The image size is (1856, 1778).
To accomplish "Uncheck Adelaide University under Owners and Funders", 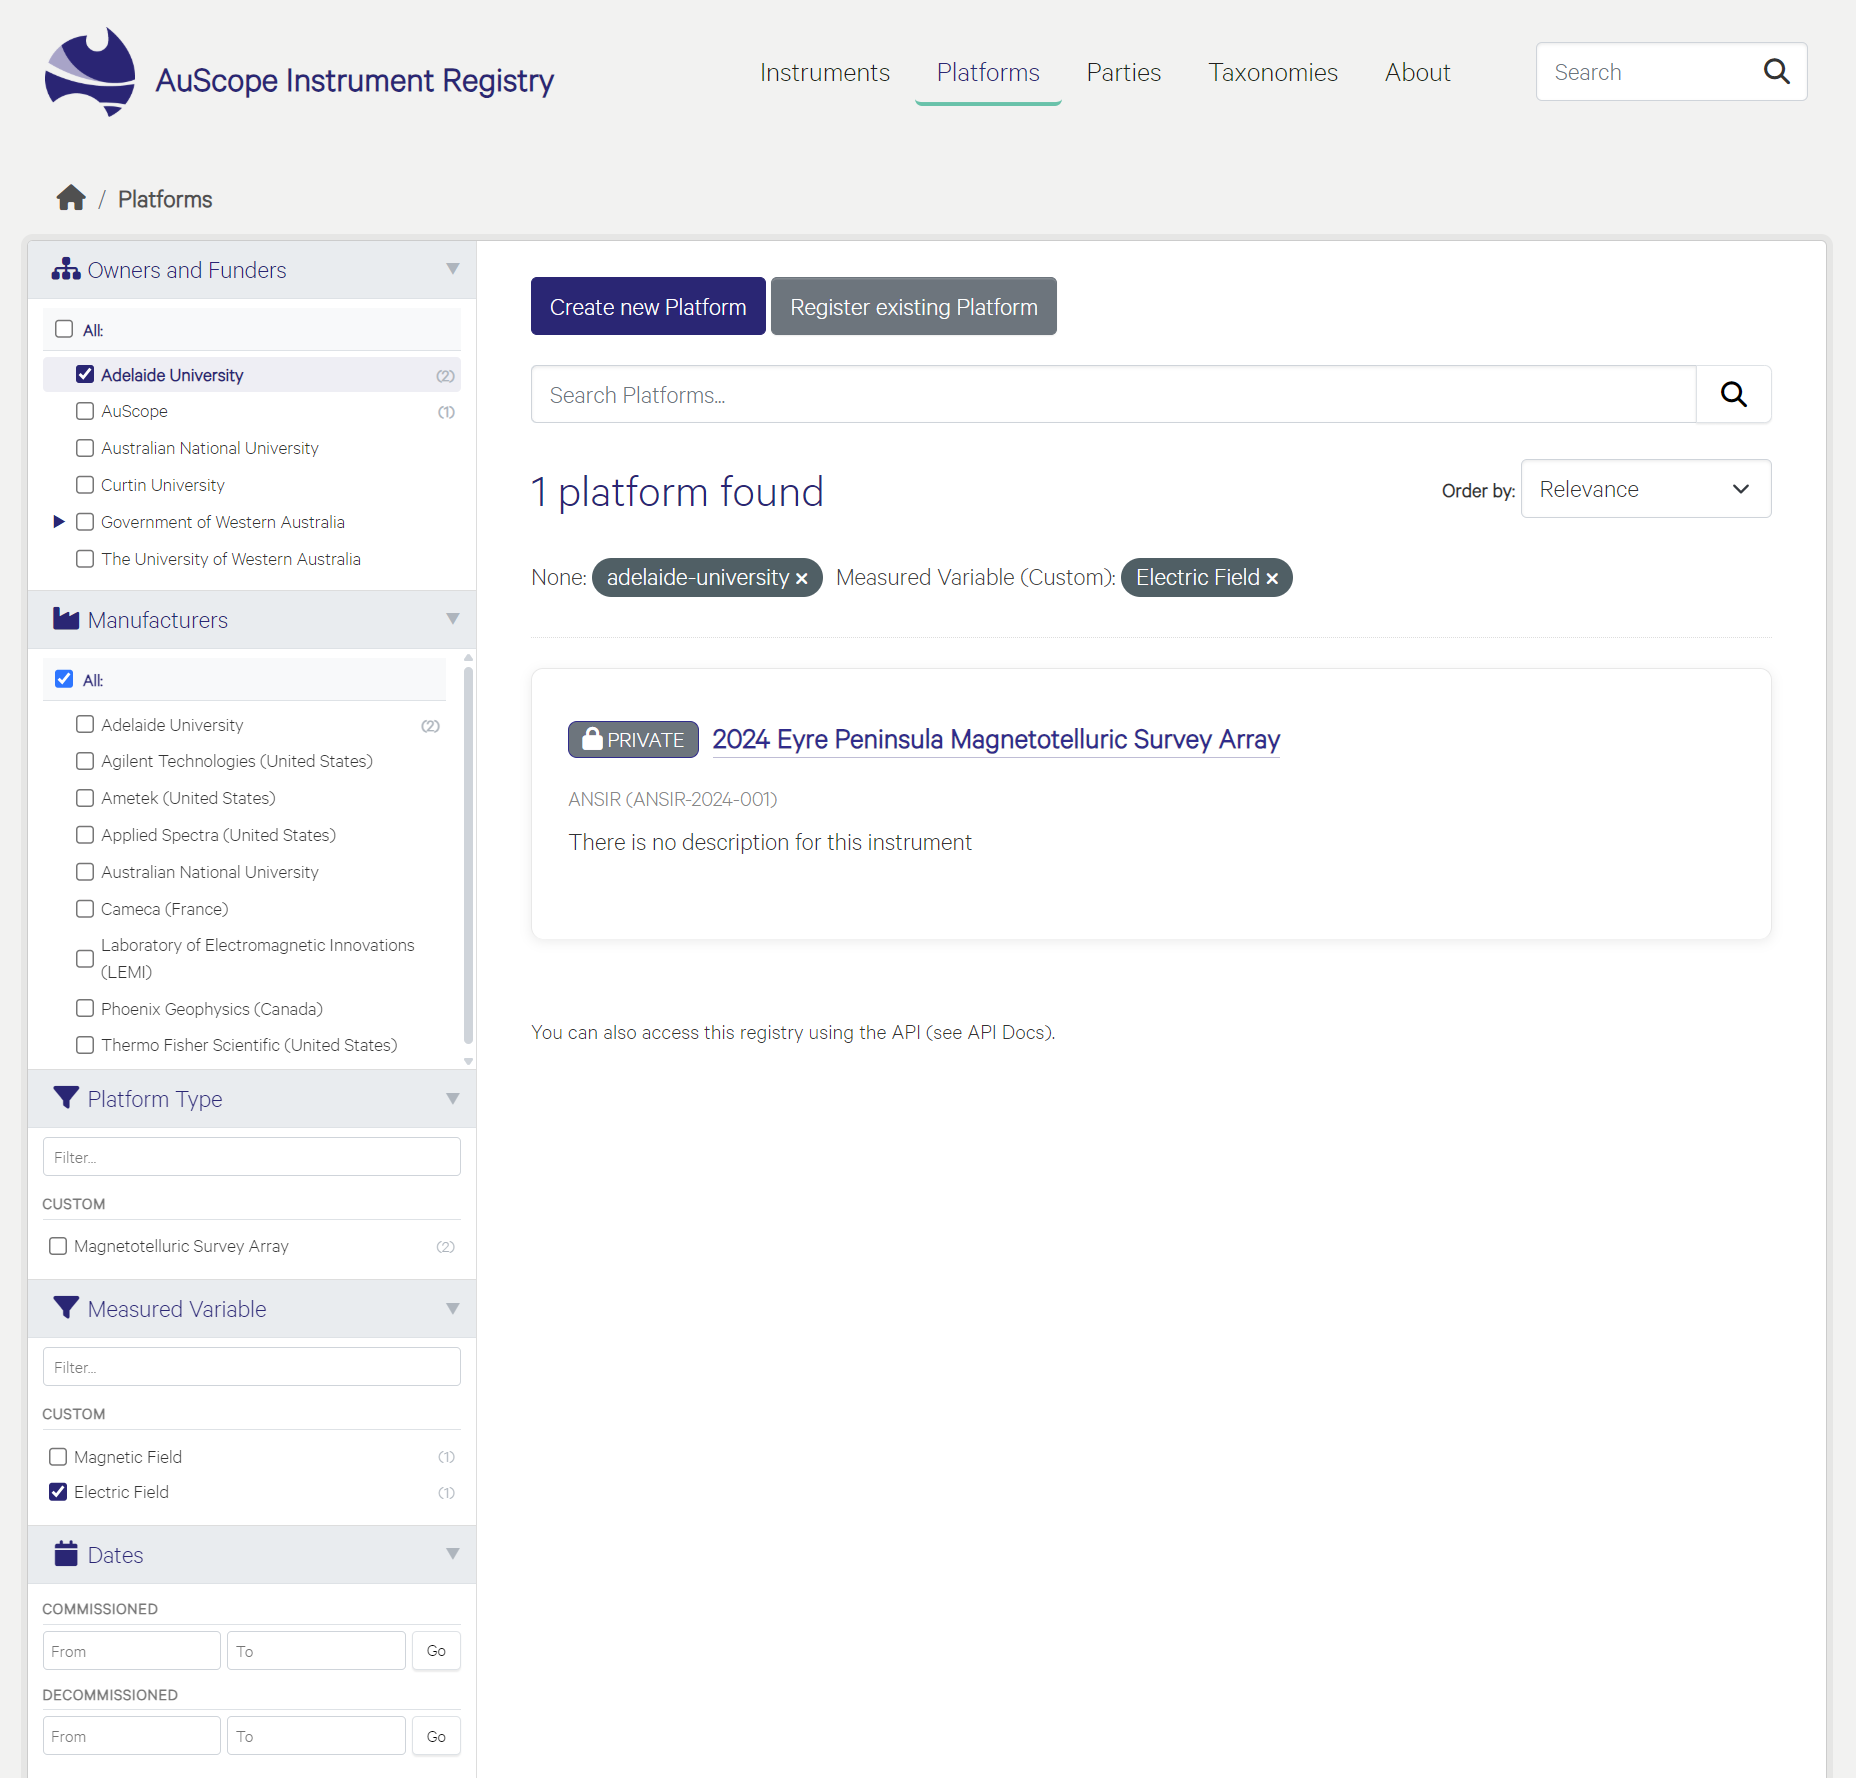I will (x=85, y=374).
